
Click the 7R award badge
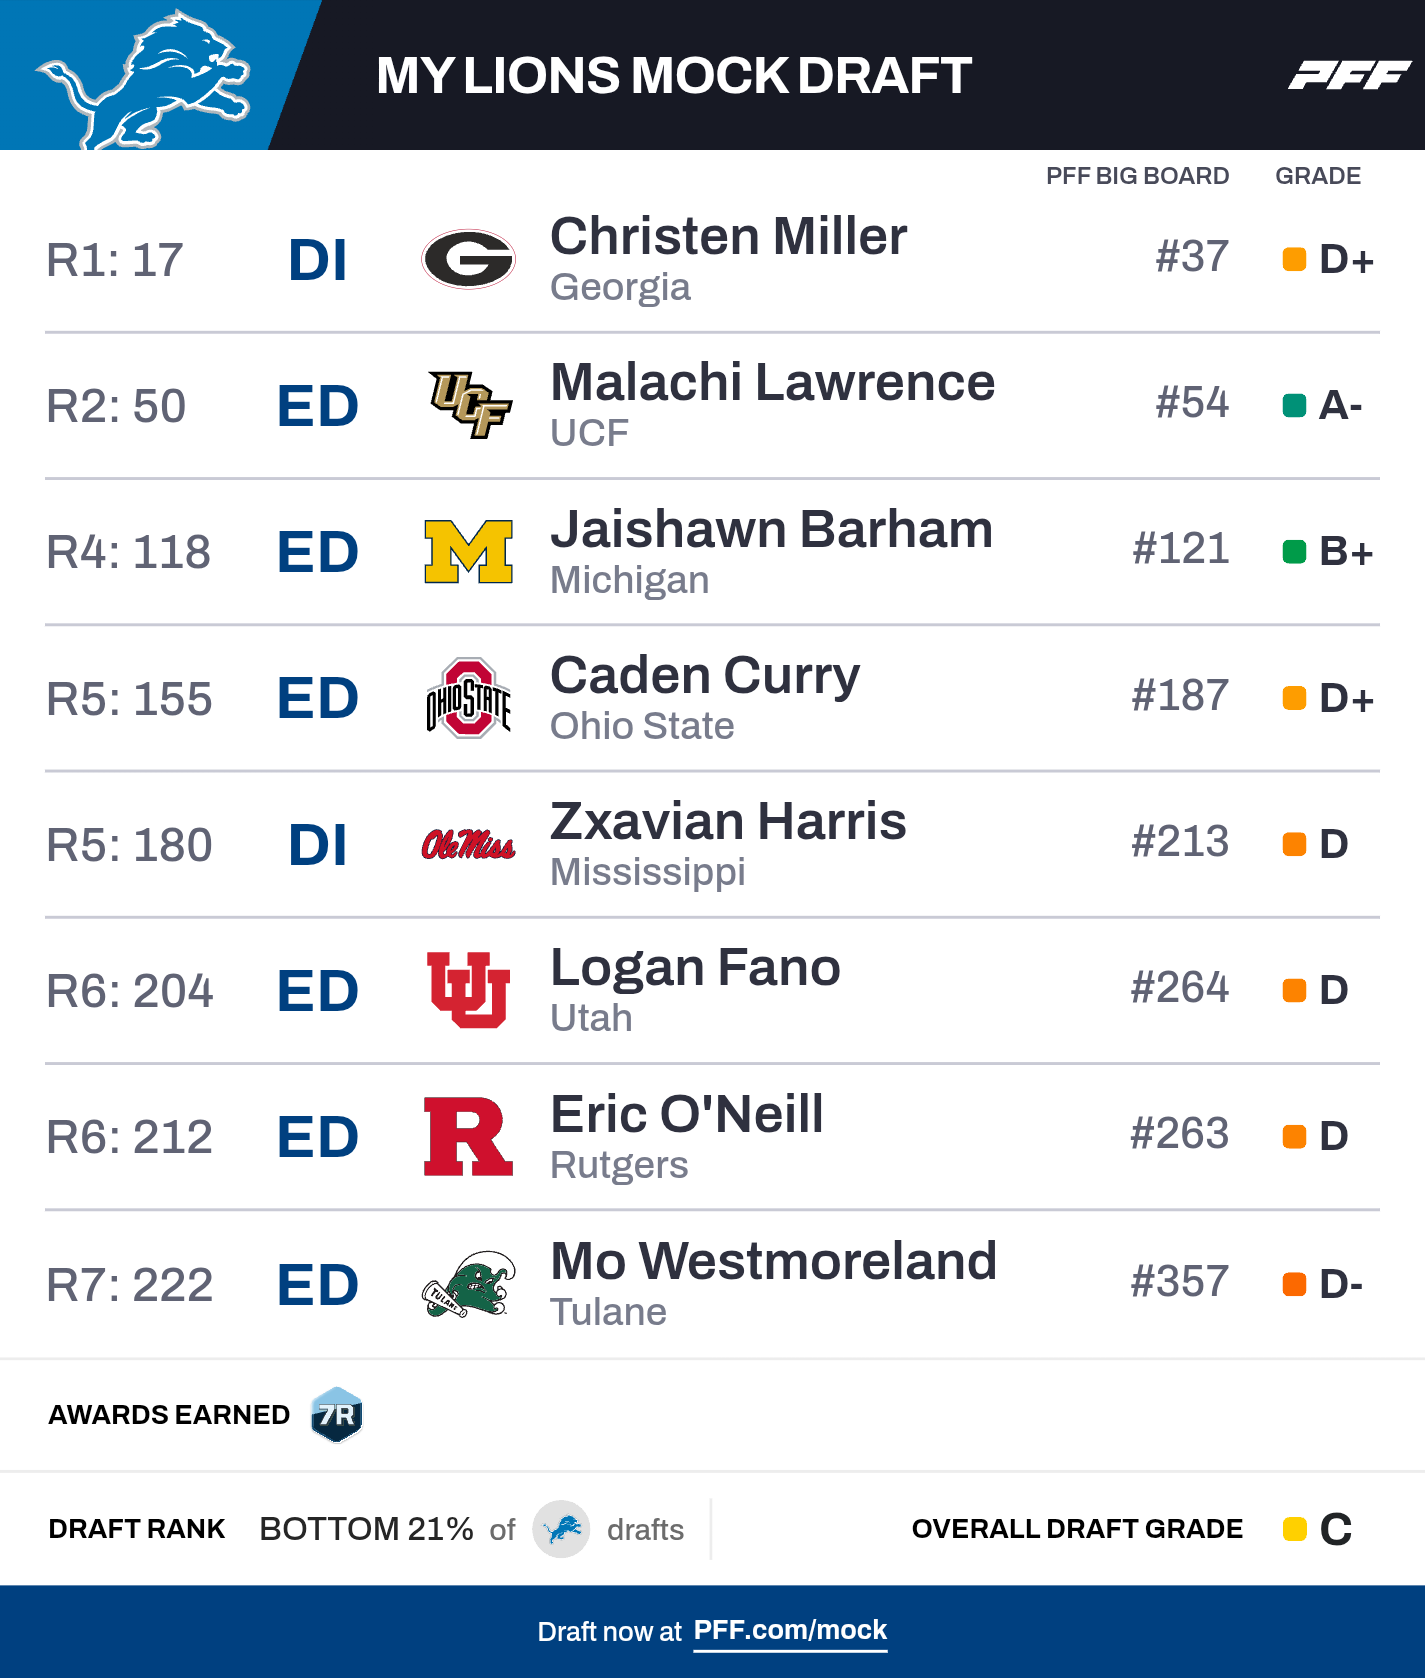pyautogui.click(x=337, y=1415)
